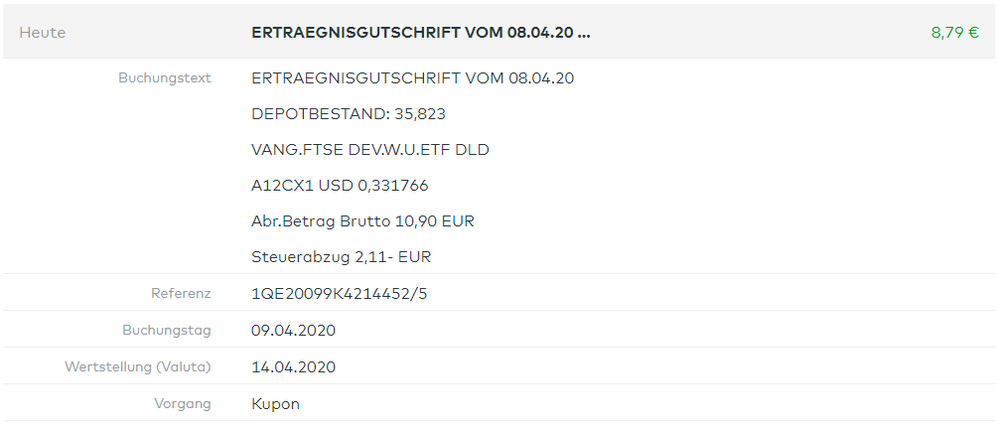The height and width of the screenshot is (429, 998).
Task: Select the booking date 09.04.2020
Action: pos(293,330)
